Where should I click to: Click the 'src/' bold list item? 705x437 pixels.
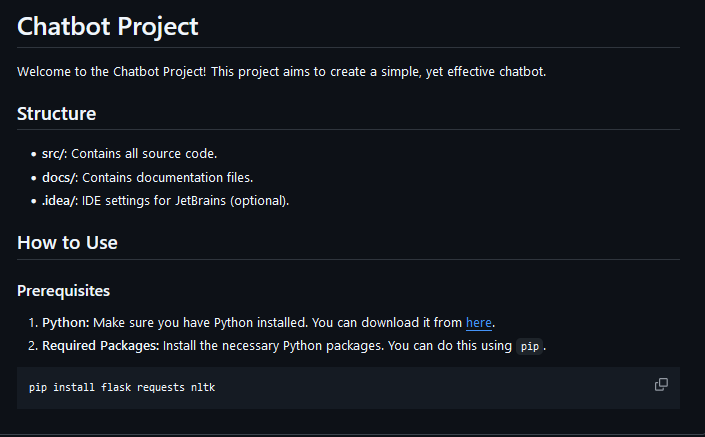[x=54, y=154]
